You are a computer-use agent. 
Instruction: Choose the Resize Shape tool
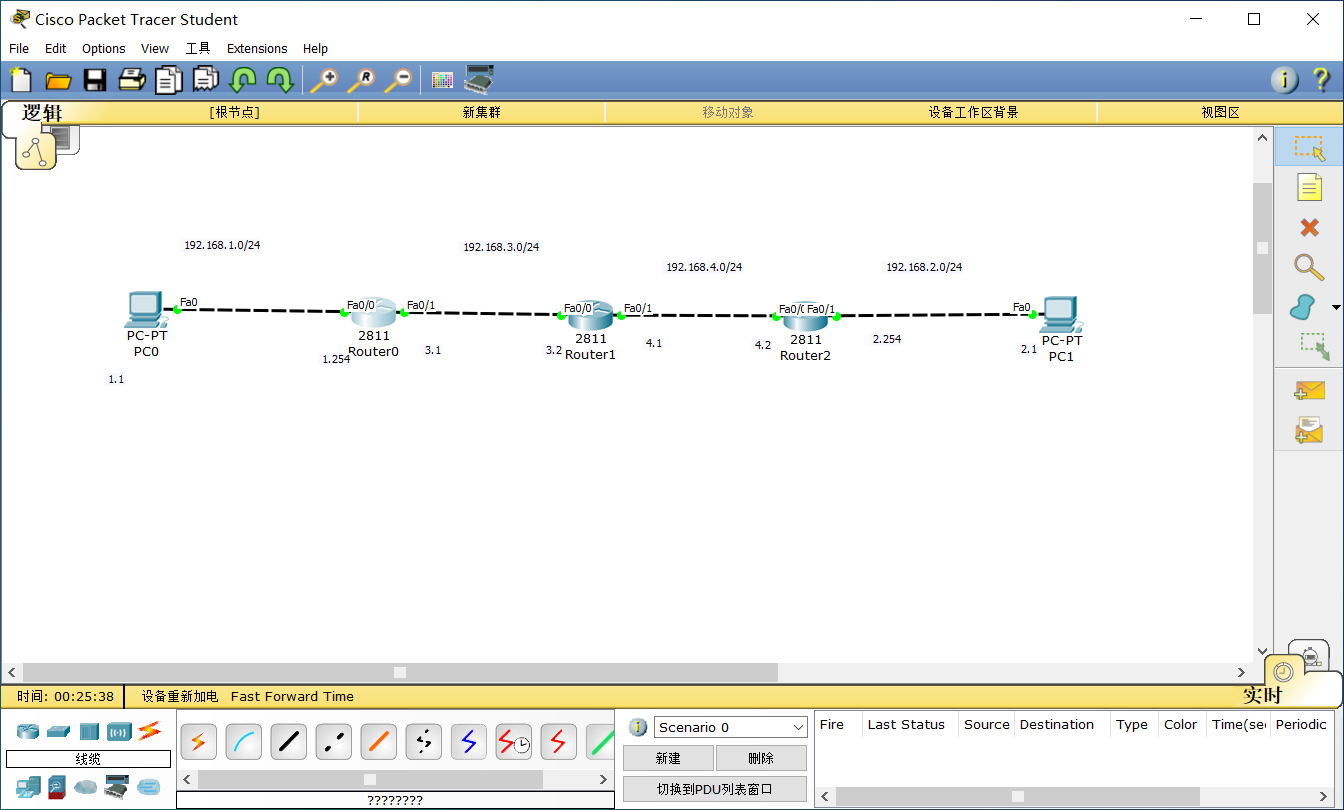(x=1314, y=346)
